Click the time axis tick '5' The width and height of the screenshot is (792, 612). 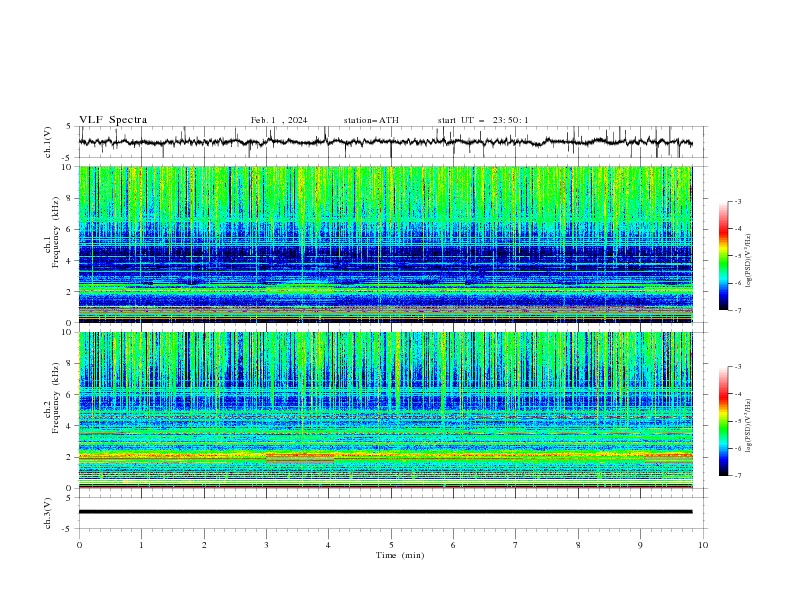pos(391,545)
